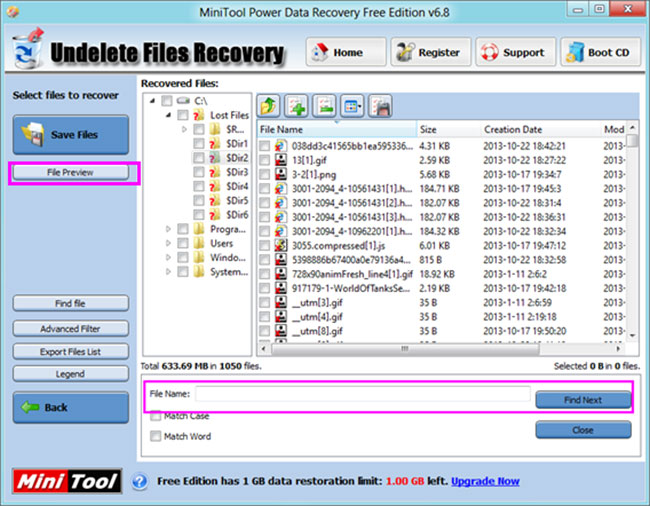Check the $Dir3 checkbox in tree

coord(199,172)
